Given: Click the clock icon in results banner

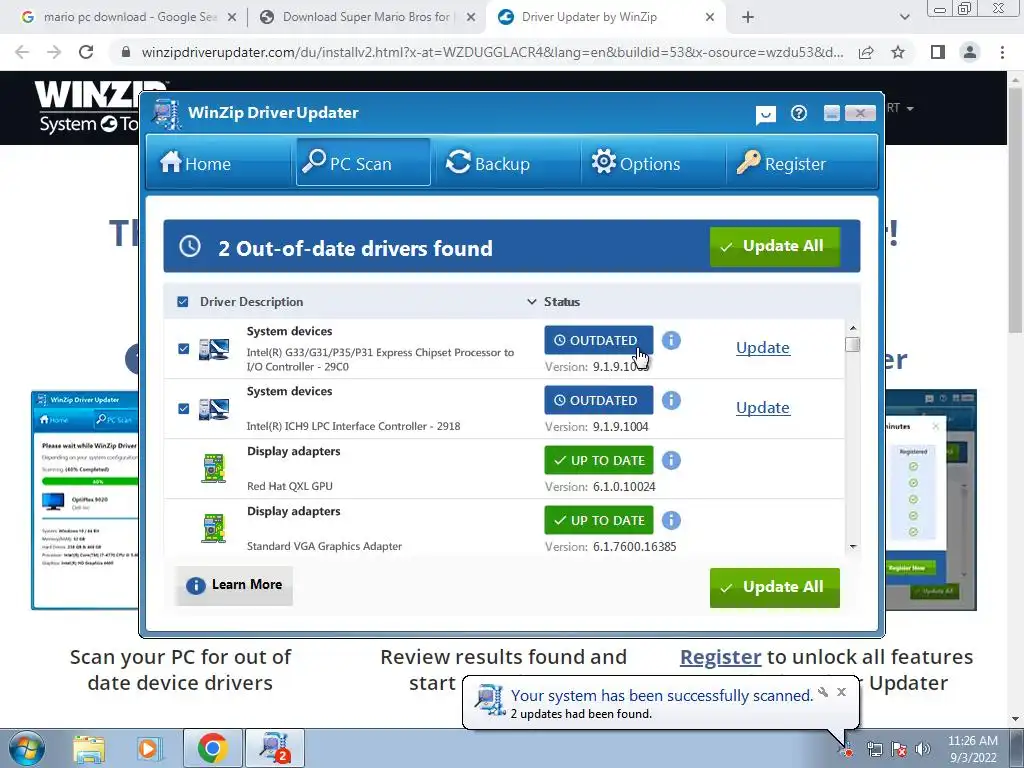Looking at the screenshot, I should (190, 246).
